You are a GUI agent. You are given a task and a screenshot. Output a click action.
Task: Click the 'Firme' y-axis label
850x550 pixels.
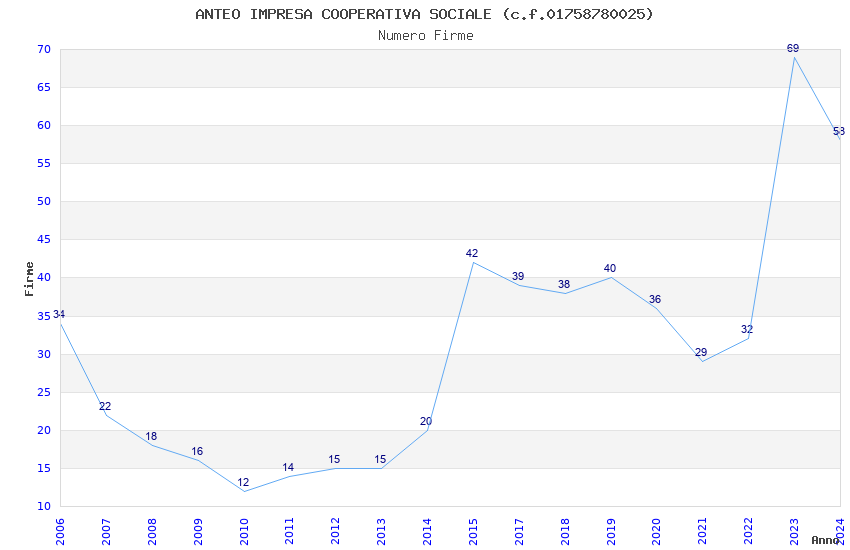pyautogui.click(x=29, y=279)
